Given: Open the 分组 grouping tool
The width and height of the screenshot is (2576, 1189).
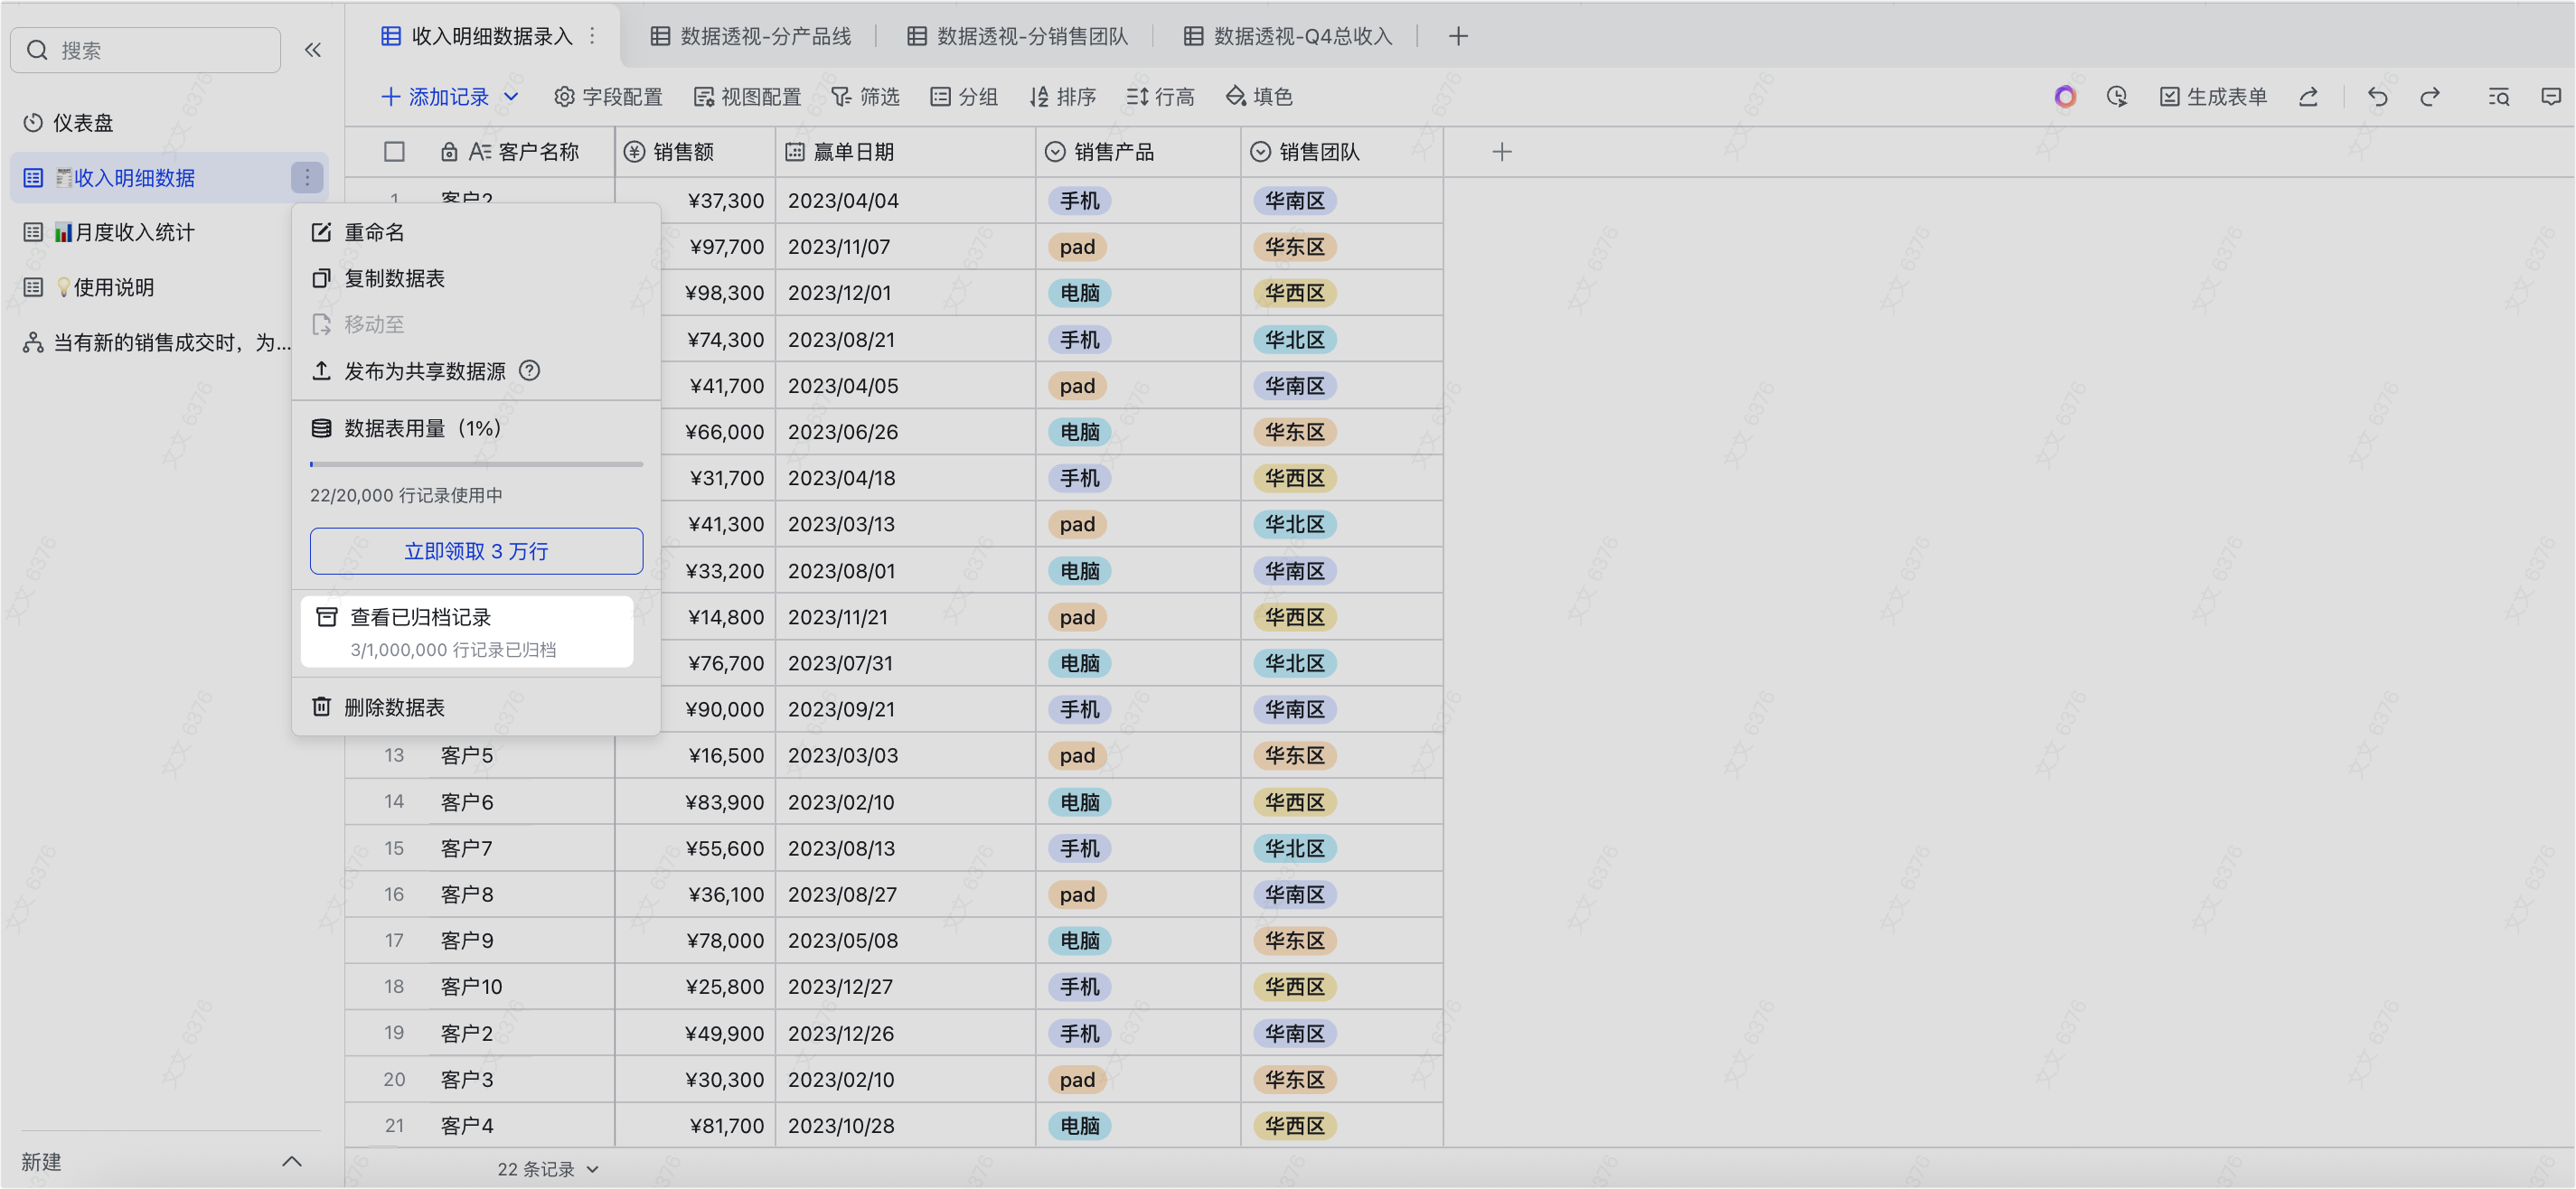Looking at the screenshot, I should (x=964, y=97).
